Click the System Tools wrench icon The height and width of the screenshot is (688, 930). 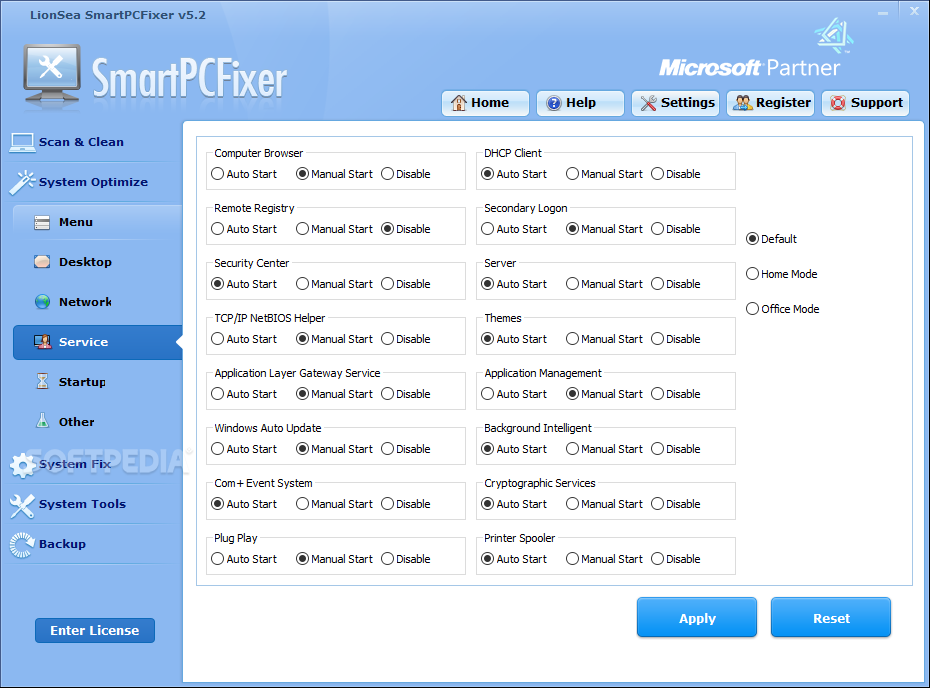(x=22, y=505)
